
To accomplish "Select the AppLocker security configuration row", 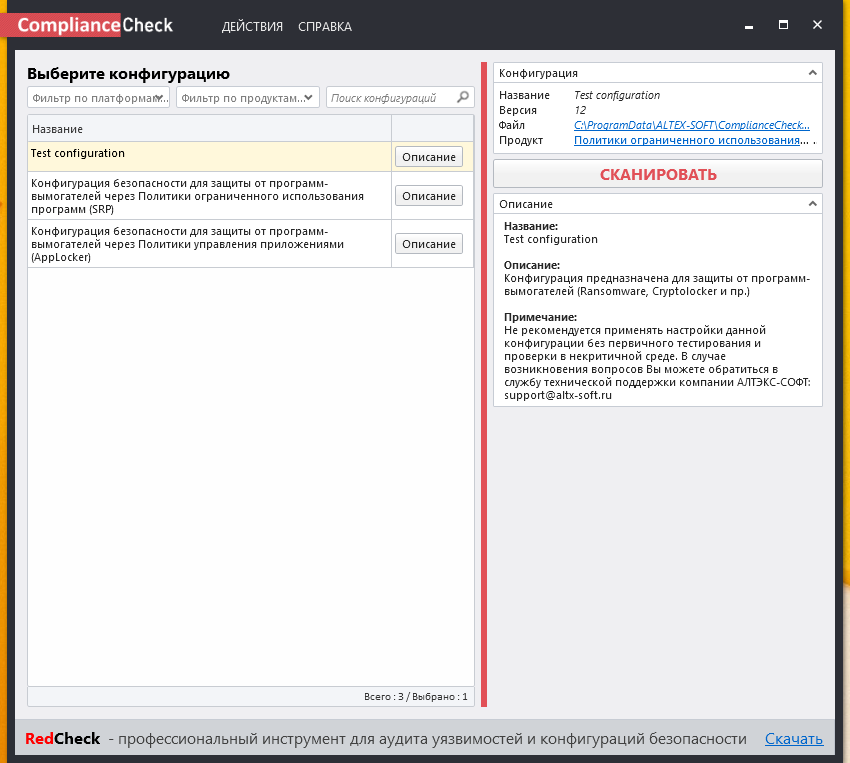I will pyautogui.click(x=209, y=244).
